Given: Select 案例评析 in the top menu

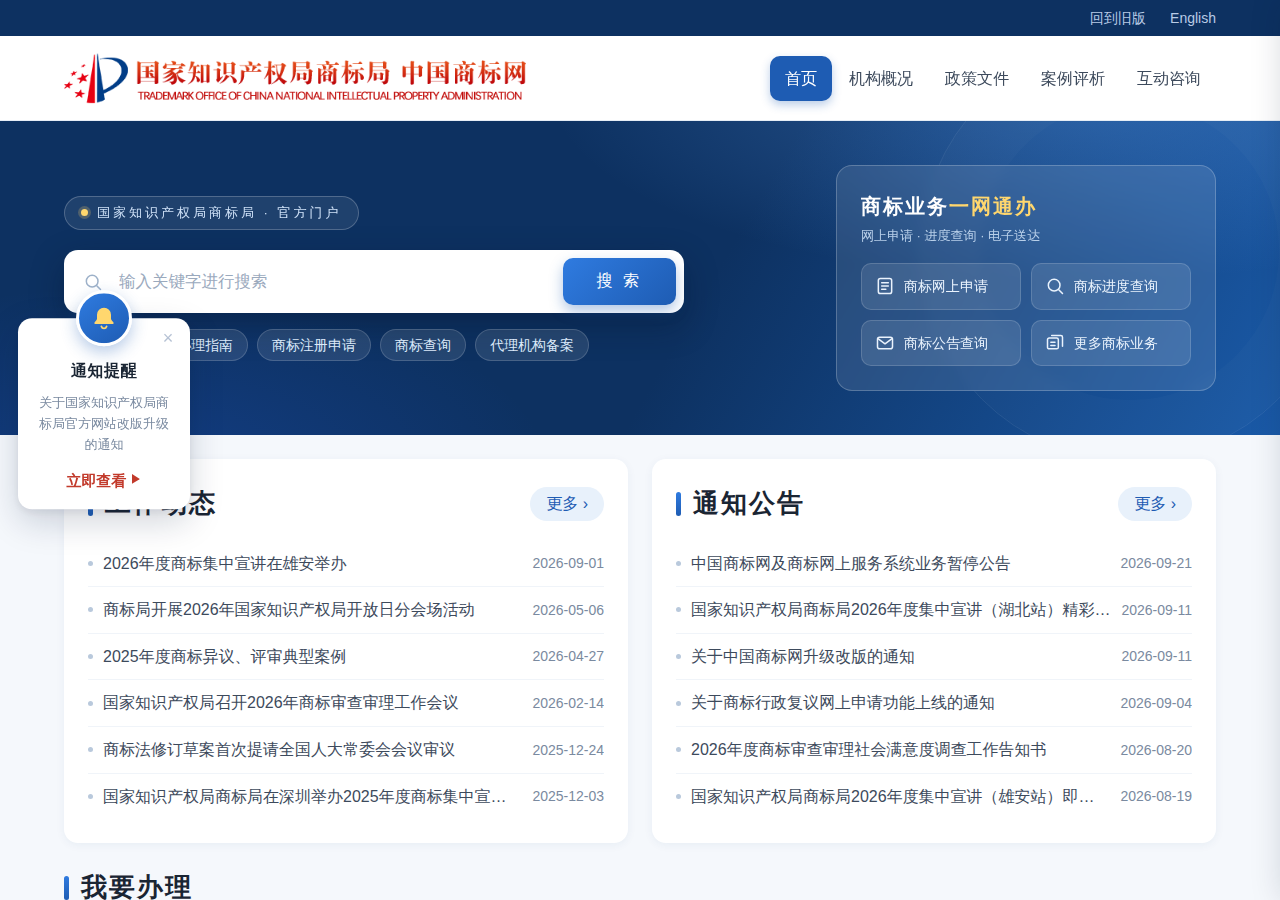Looking at the screenshot, I should (1073, 78).
